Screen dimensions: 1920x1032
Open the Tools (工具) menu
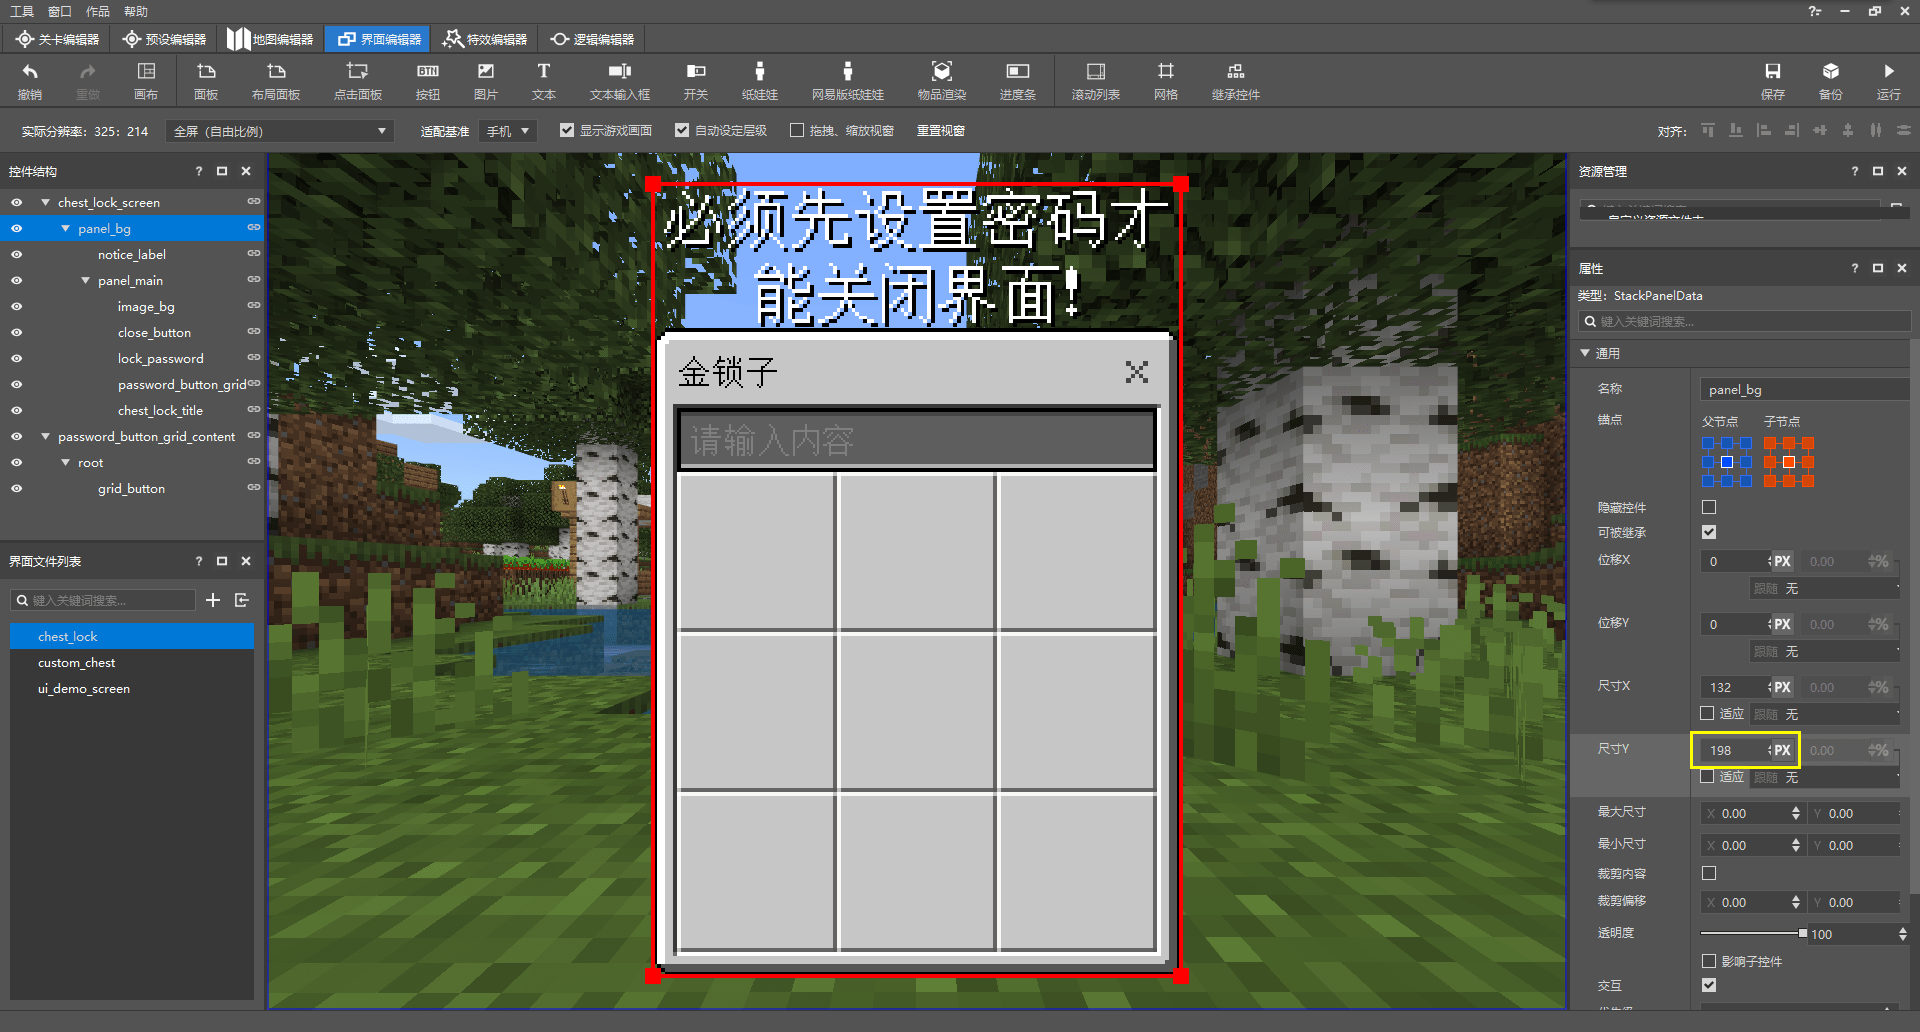(x=22, y=11)
